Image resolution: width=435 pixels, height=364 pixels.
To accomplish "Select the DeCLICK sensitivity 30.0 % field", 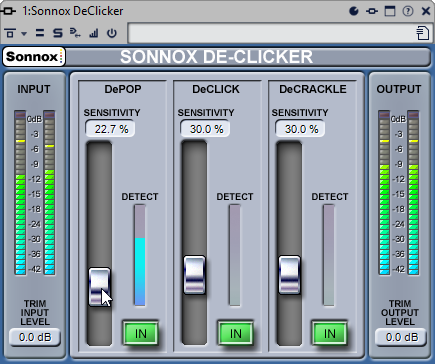I will 205,129.
